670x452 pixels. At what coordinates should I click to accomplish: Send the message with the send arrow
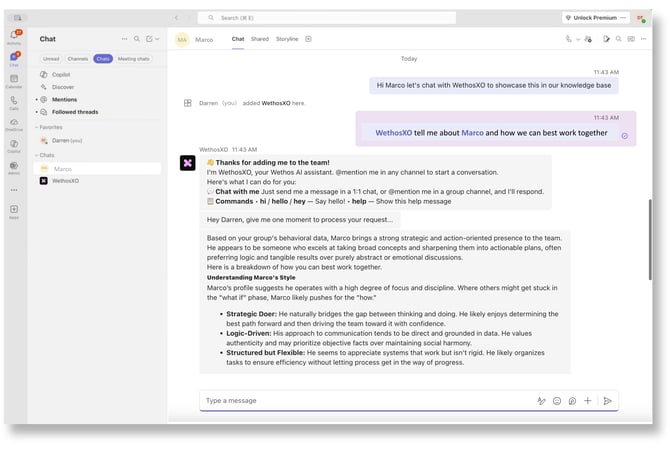pyautogui.click(x=606, y=400)
